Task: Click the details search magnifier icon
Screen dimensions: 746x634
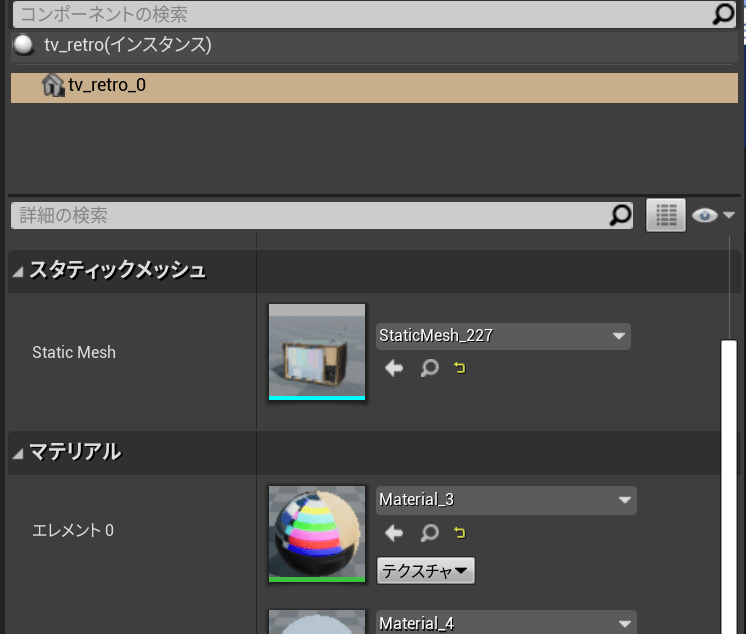Action: 620,215
